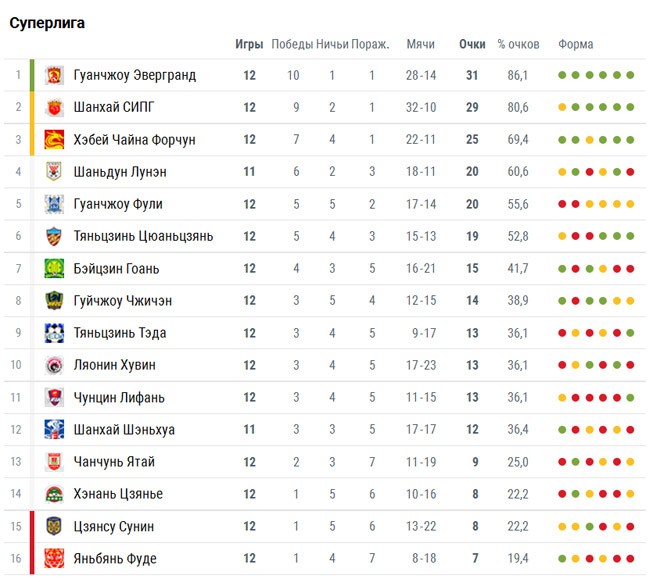Image resolution: width=660 pixels, height=586 pixels.
Task: Sort by the Игры column header
Action: (249, 44)
